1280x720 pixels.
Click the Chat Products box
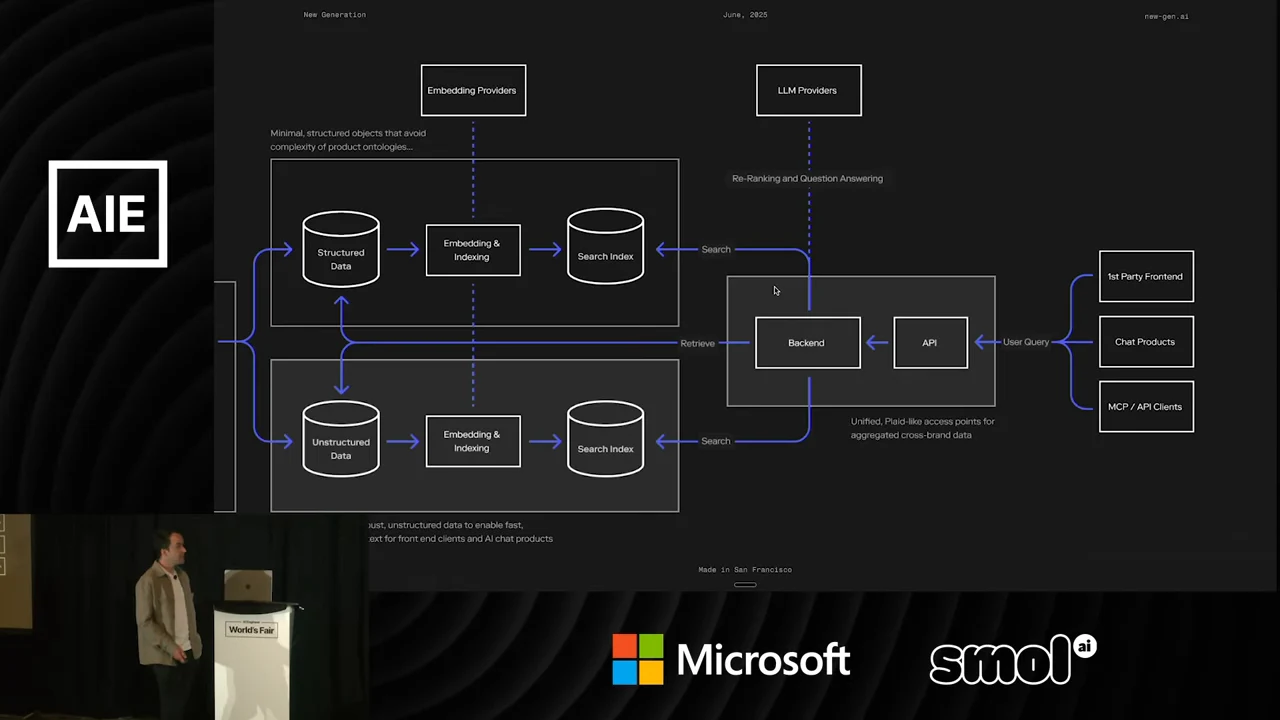pos(1146,342)
